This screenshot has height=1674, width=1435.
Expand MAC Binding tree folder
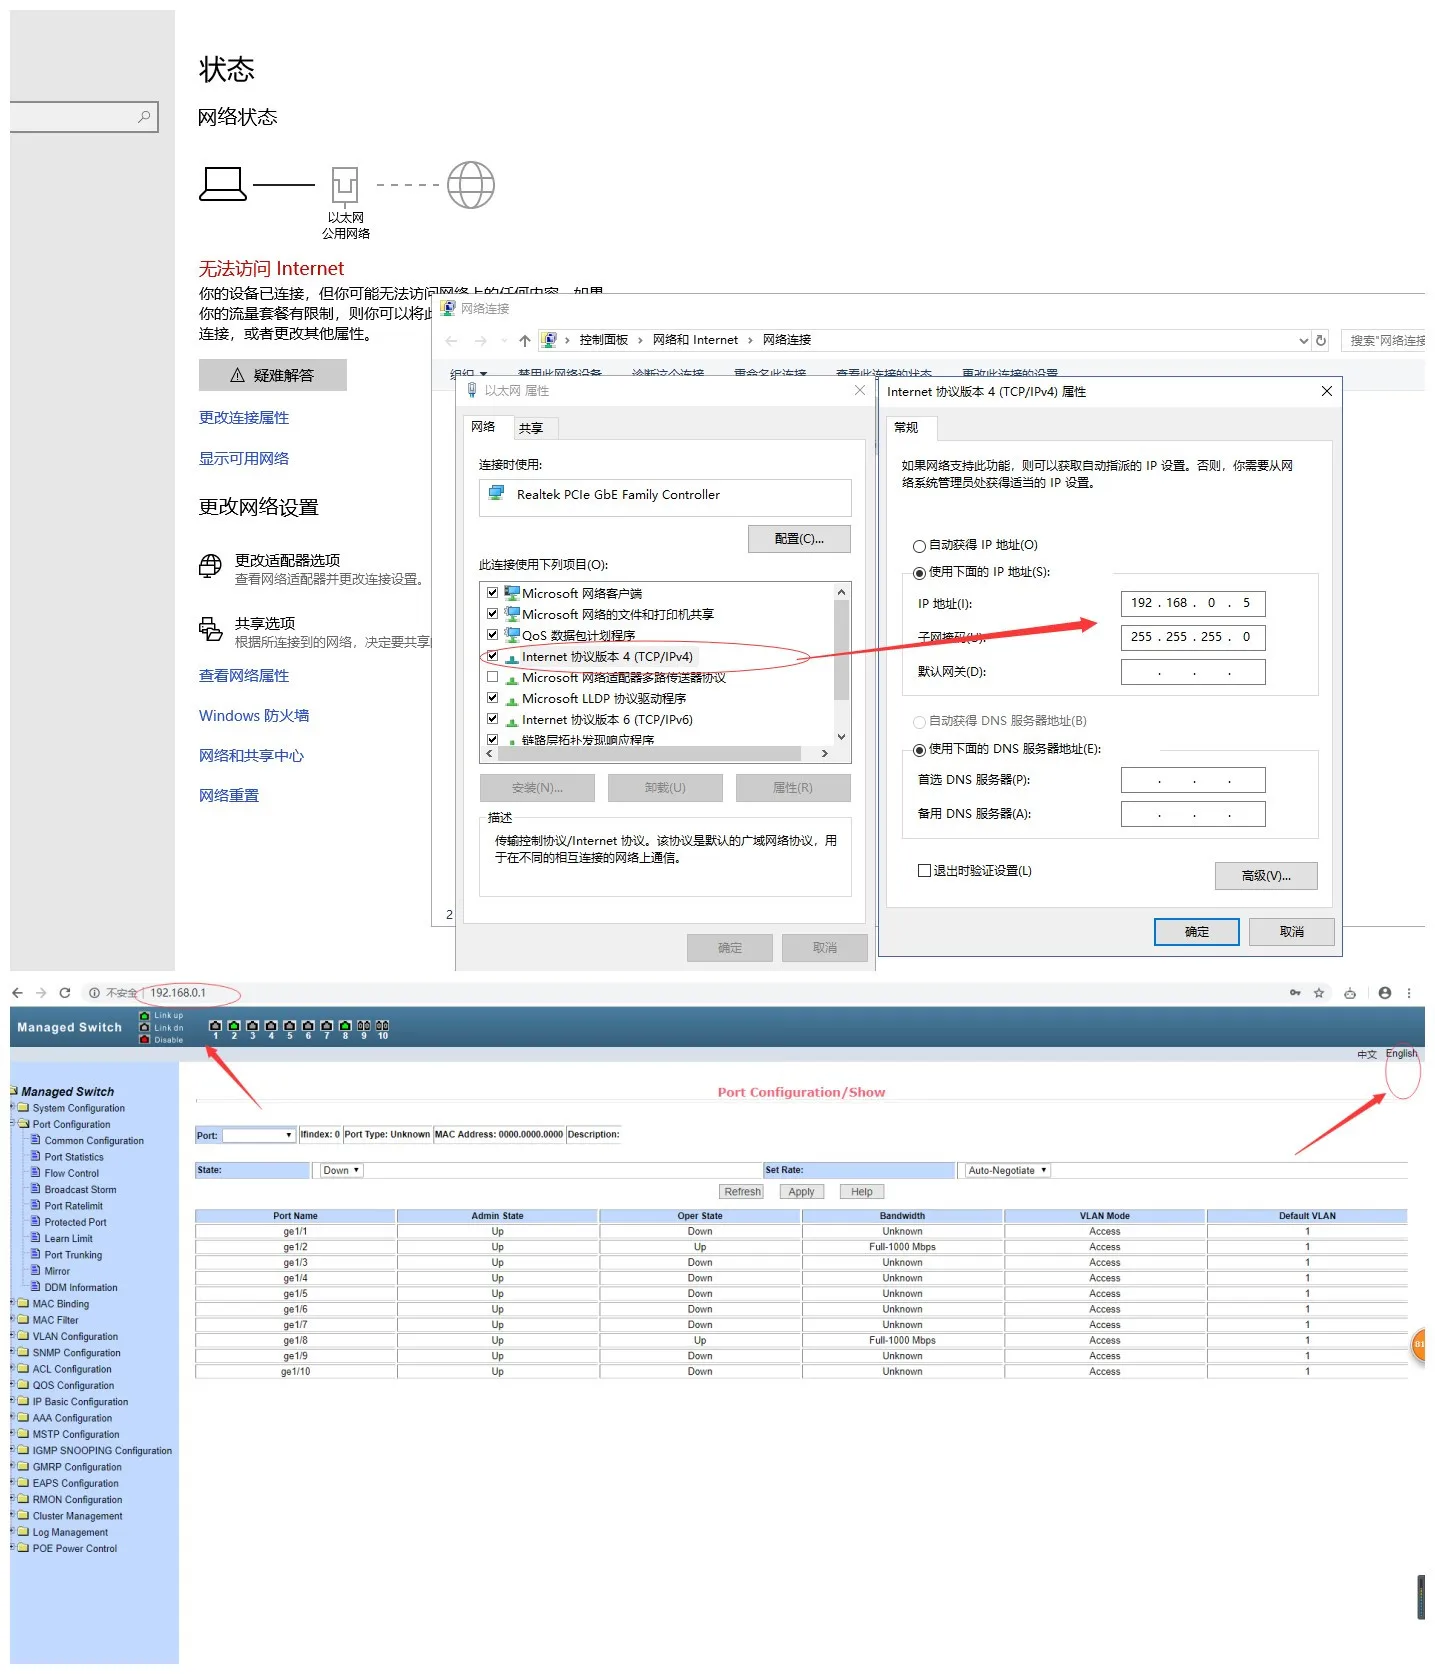click(x=22, y=1303)
